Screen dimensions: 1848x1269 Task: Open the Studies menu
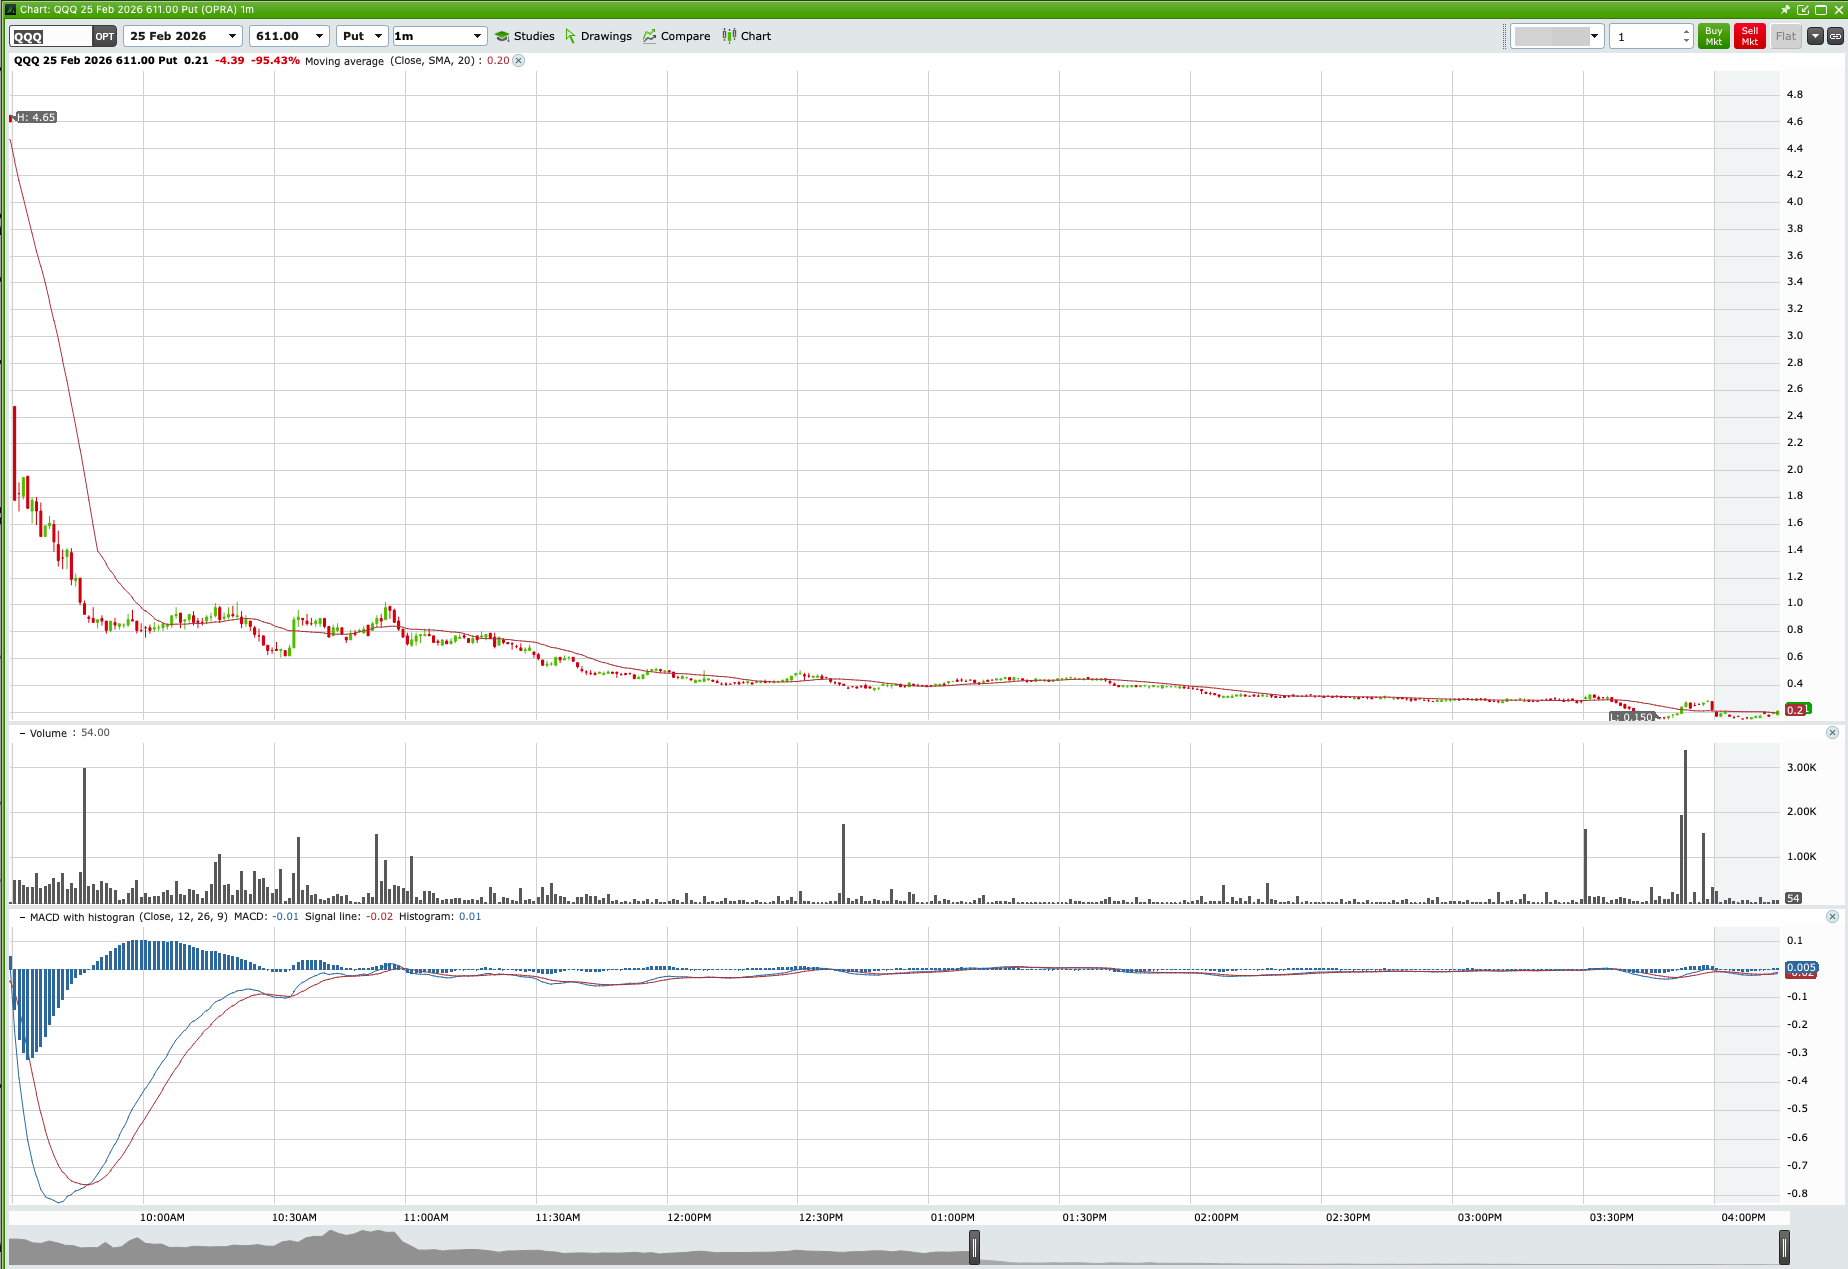(x=525, y=35)
